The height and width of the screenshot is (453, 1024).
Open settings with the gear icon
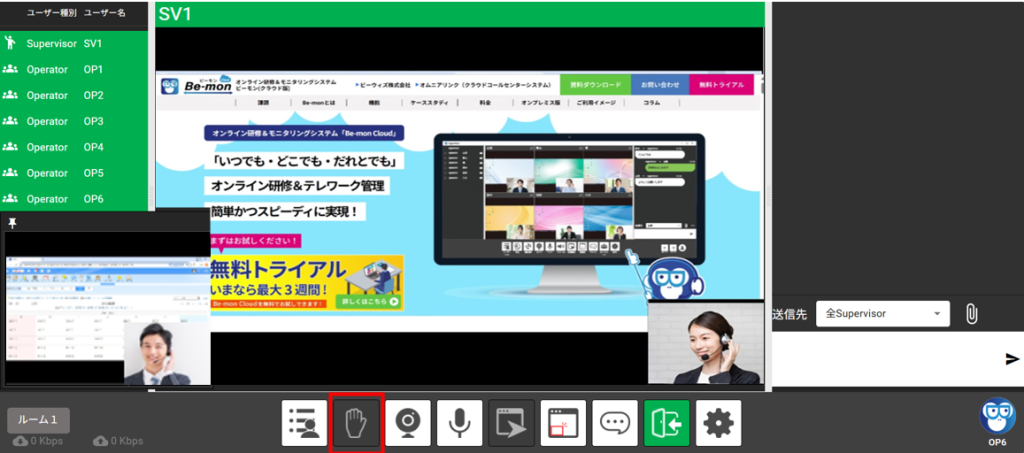718,423
